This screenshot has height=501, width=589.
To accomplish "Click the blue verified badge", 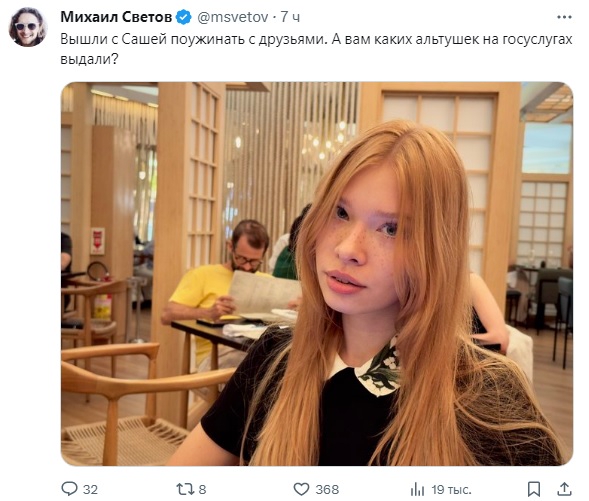I will click(184, 17).
